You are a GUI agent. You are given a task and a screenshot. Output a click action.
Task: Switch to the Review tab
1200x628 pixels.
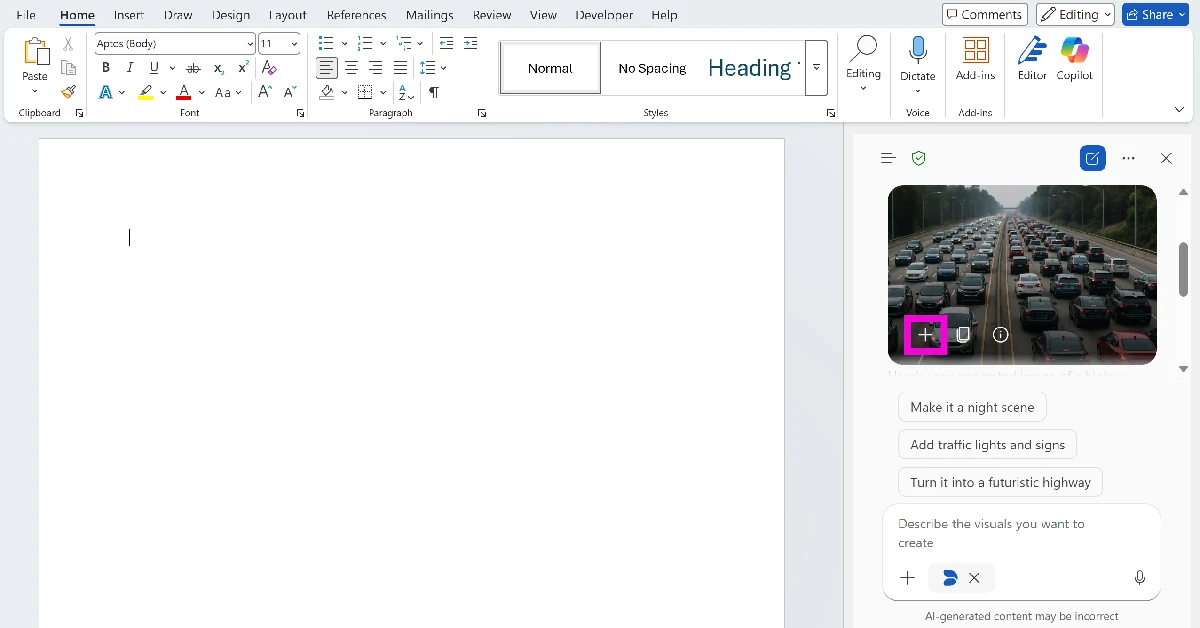pos(491,14)
